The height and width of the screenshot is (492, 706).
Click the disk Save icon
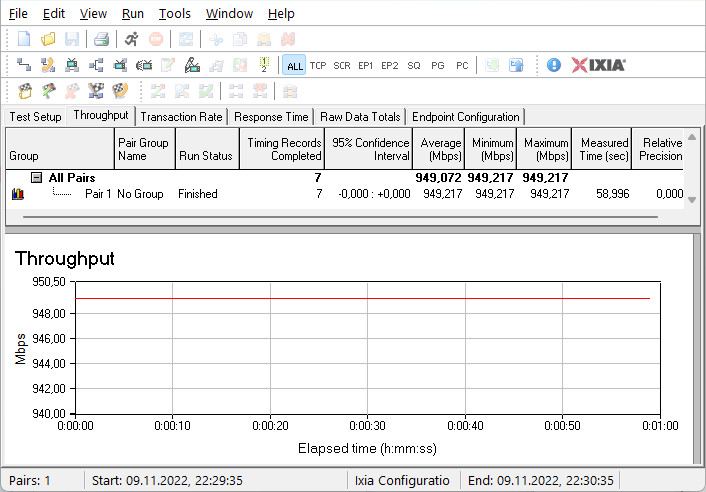72,39
